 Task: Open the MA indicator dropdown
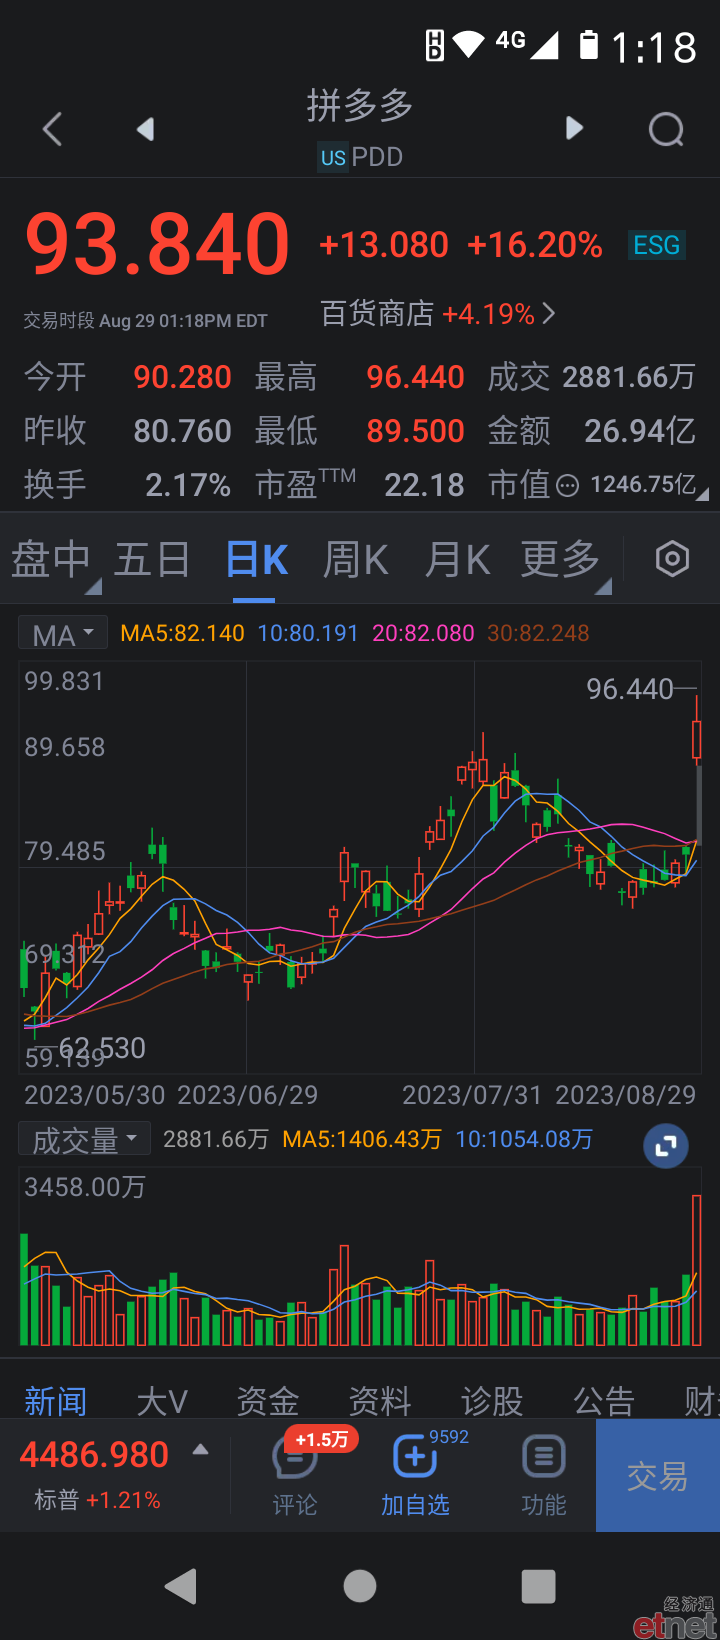(x=62, y=634)
